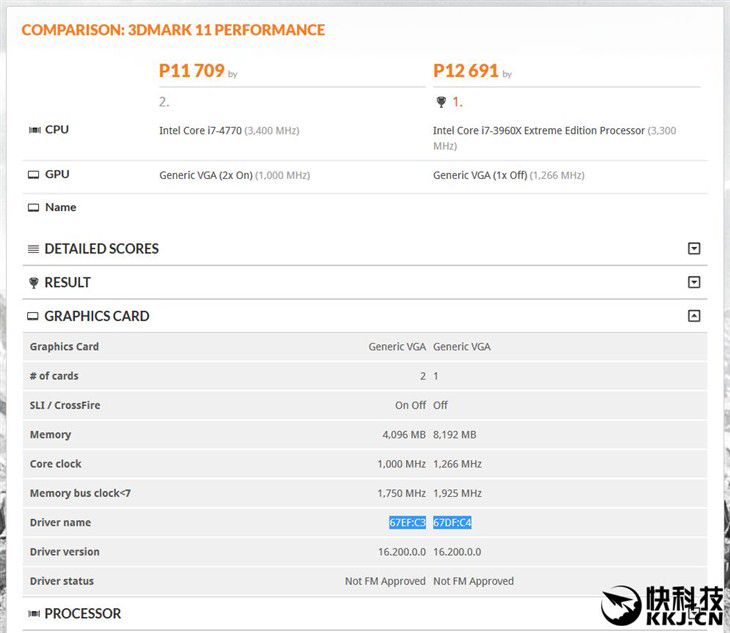Viewport: 730px width, 633px height.
Task: Click the P11 709 score
Action: [x=192, y=71]
